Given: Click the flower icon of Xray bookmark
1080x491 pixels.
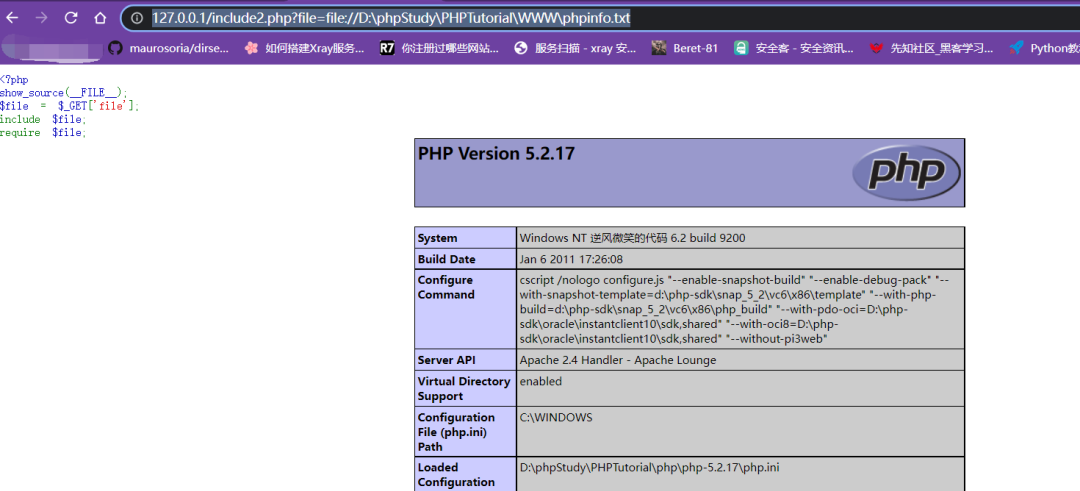Looking at the screenshot, I should pos(251,48).
